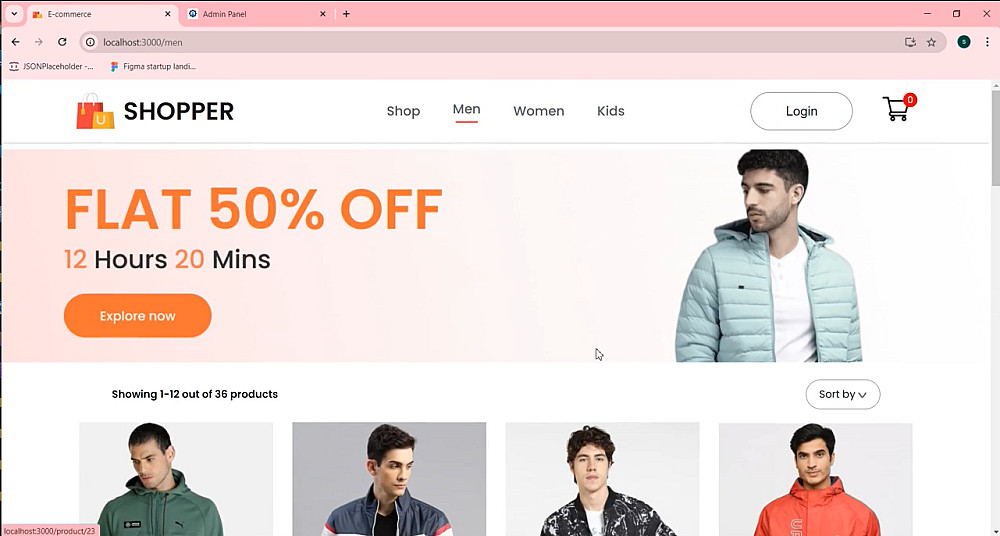Open the Sort by dropdown
The image size is (1000, 536).
[842, 394]
